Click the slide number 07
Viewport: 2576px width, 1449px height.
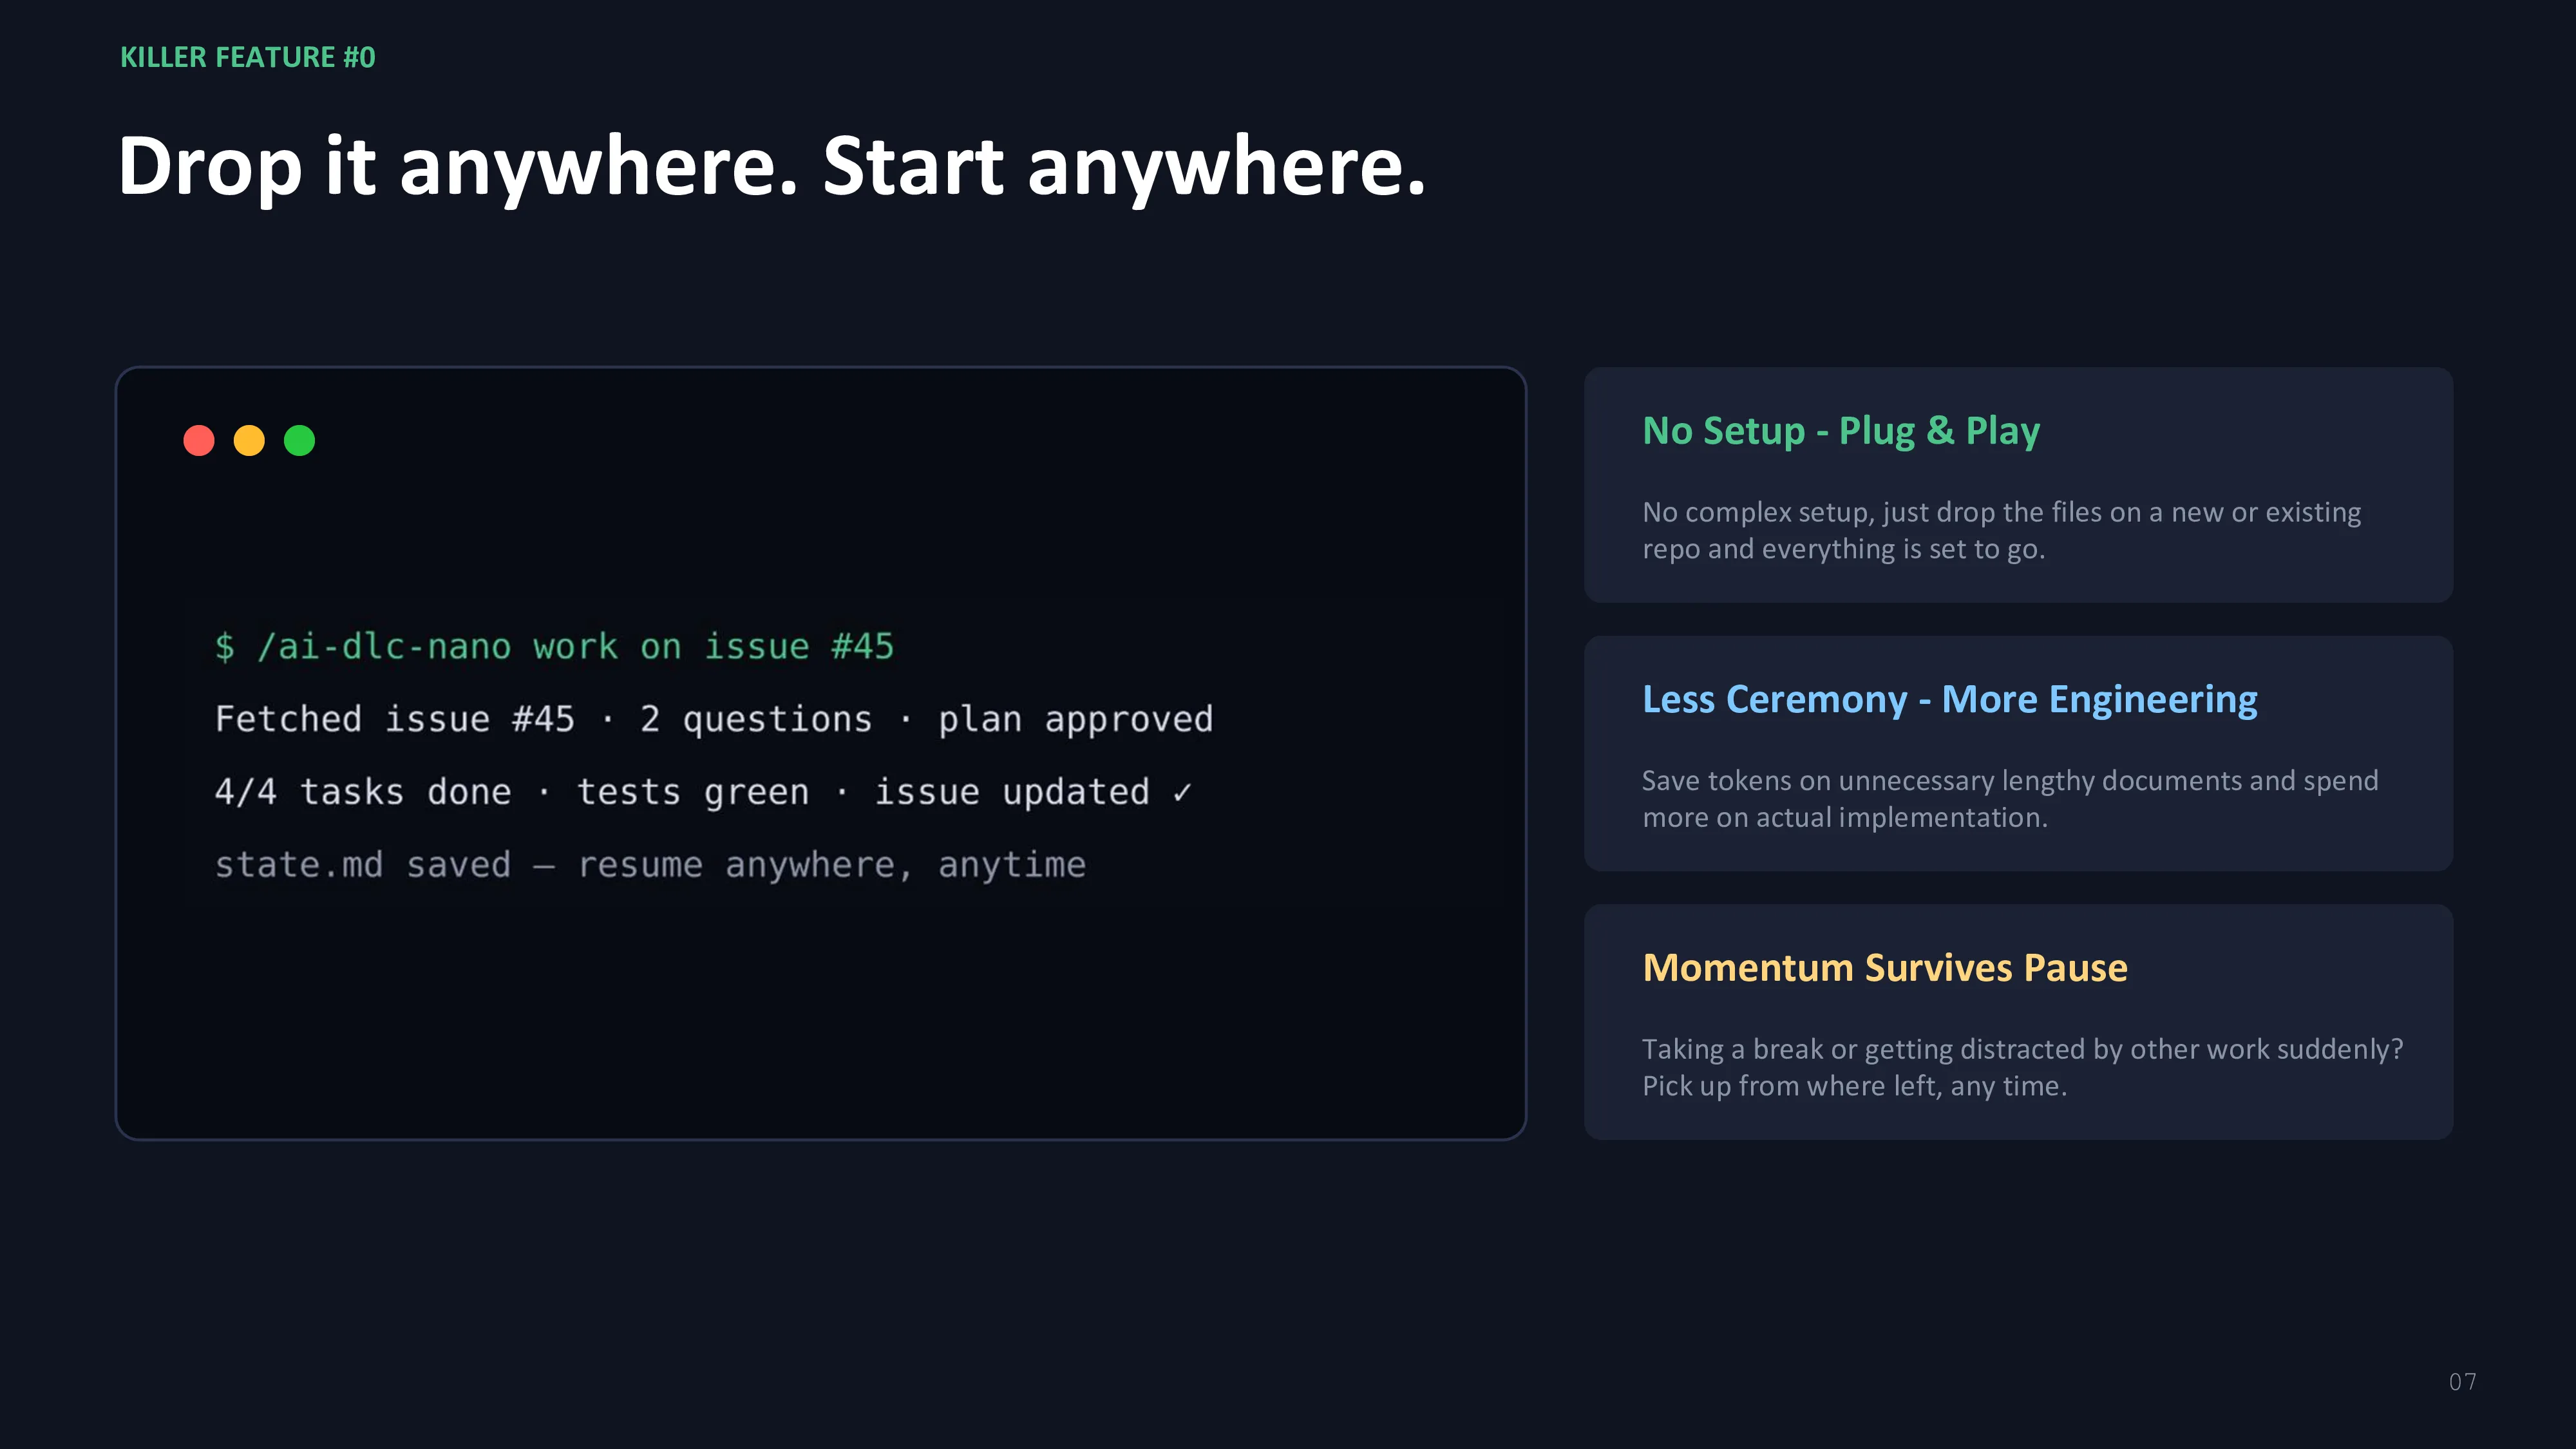pyautogui.click(x=2462, y=1382)
